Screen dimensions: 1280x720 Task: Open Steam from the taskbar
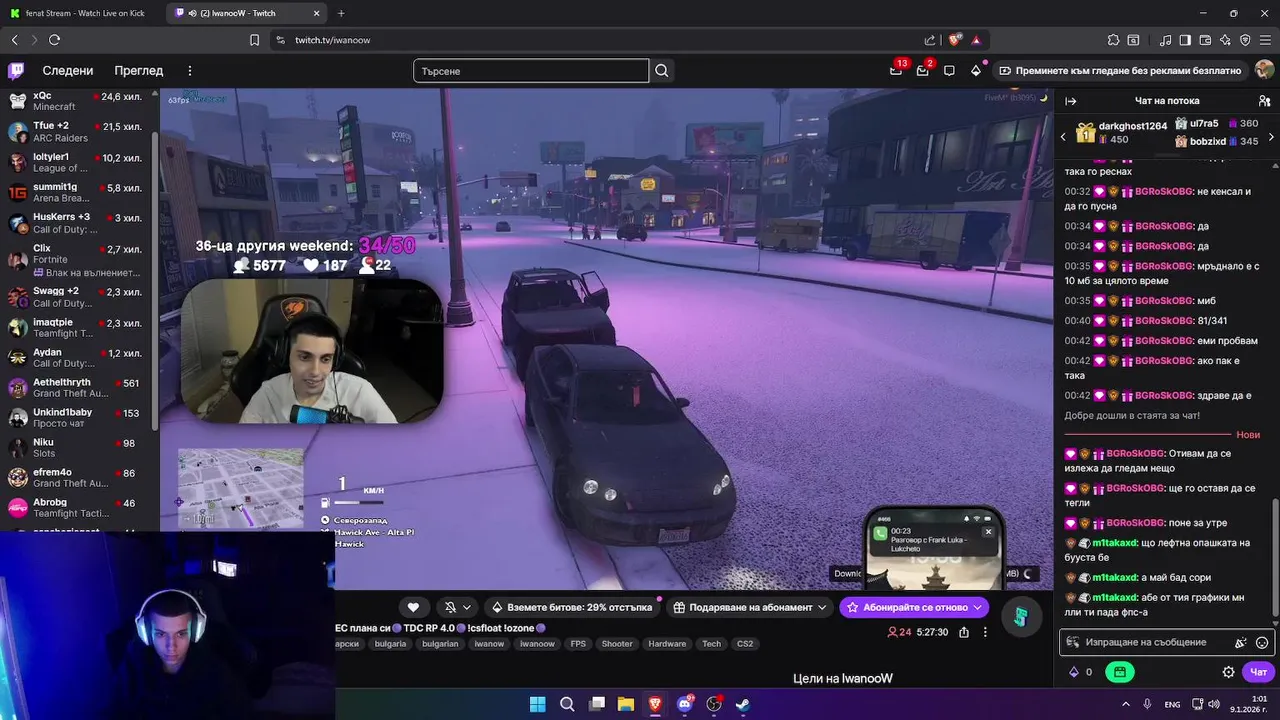click(x=743, y=704)
